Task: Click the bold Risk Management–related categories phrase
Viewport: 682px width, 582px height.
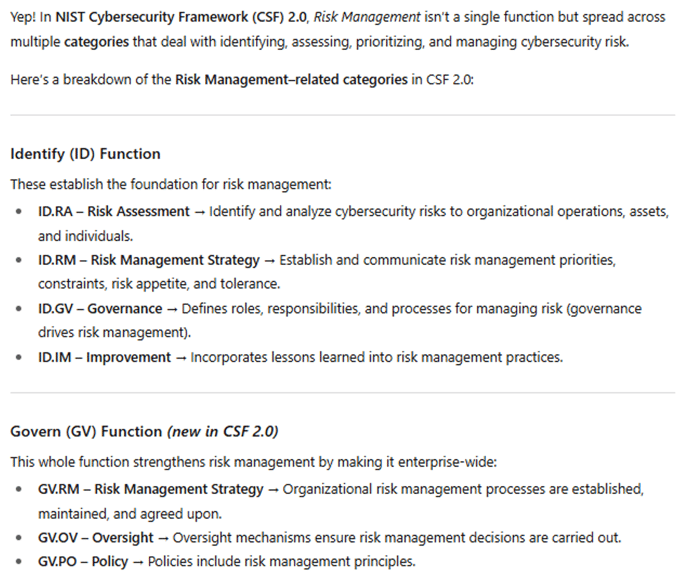Action: (x=291, y=80)
